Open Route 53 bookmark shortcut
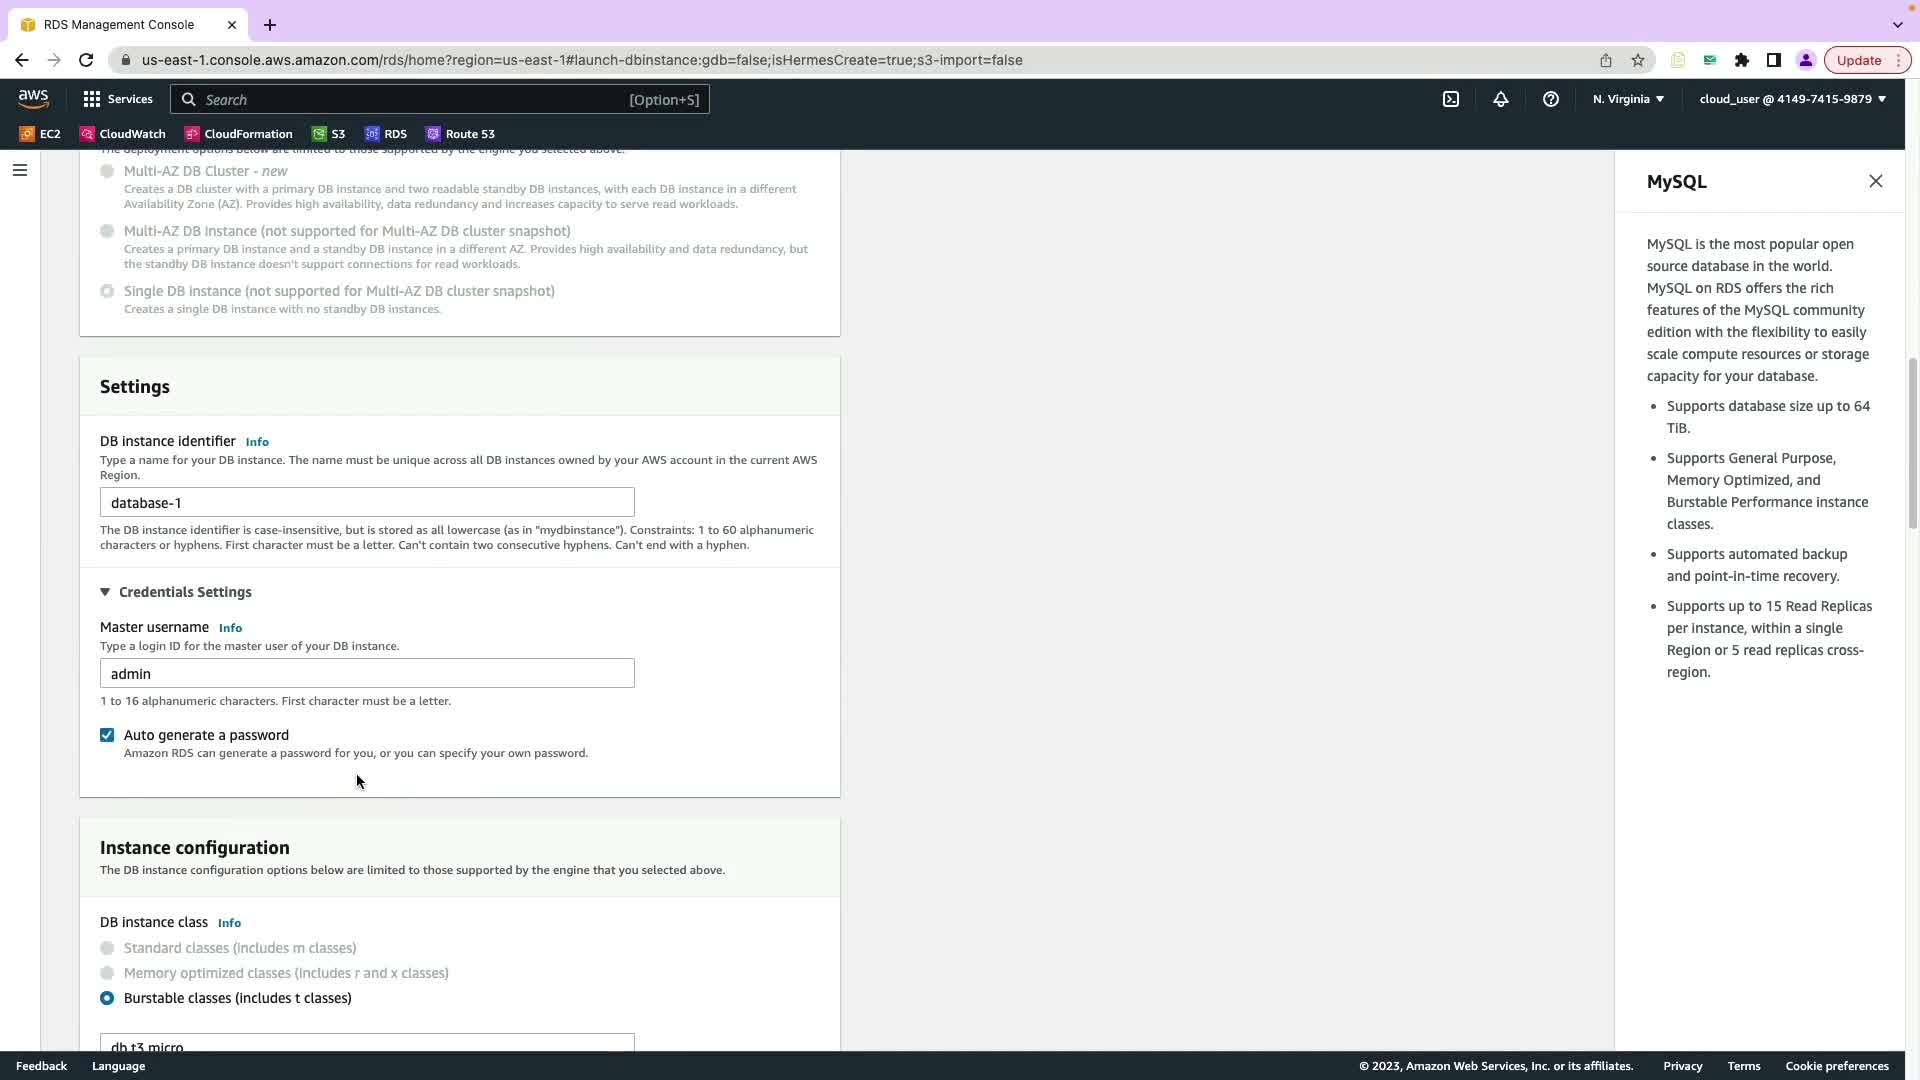Viewport: 1920px width, 1080px height. tap(460, 134)
